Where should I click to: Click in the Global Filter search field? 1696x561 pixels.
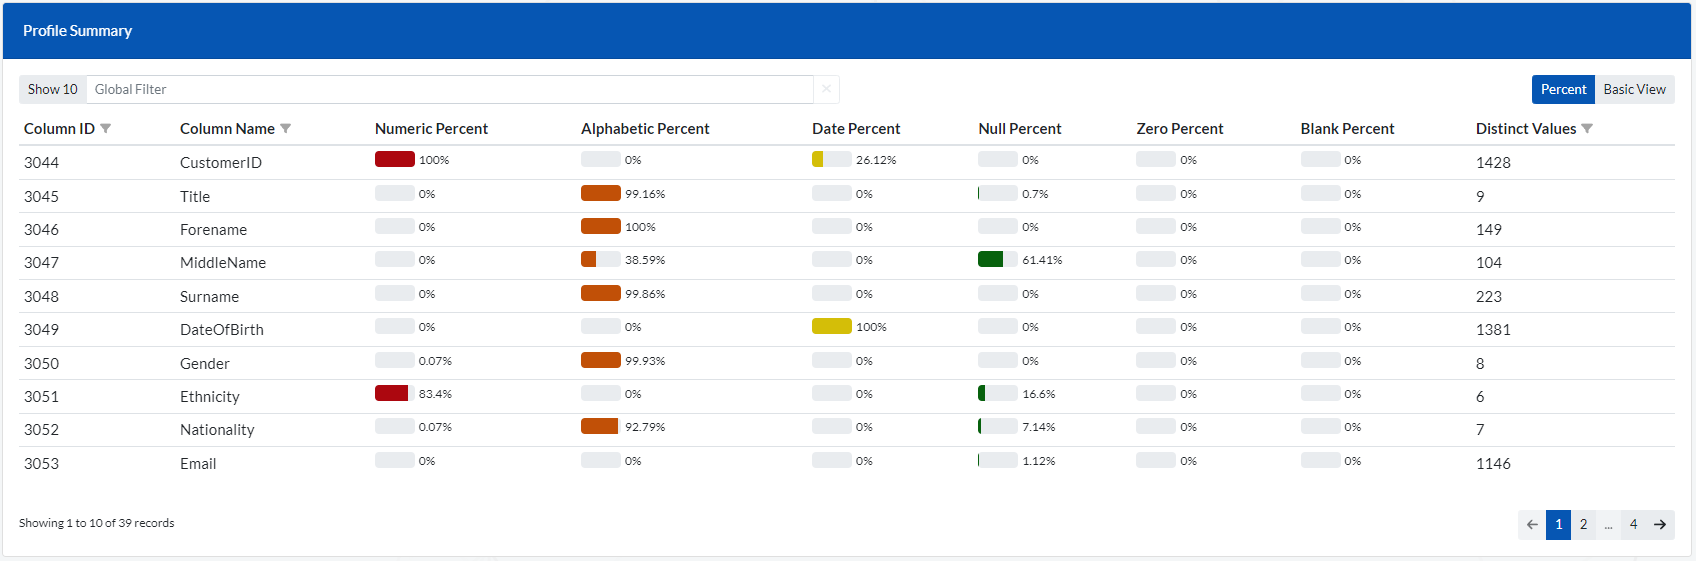click(450, 89)
